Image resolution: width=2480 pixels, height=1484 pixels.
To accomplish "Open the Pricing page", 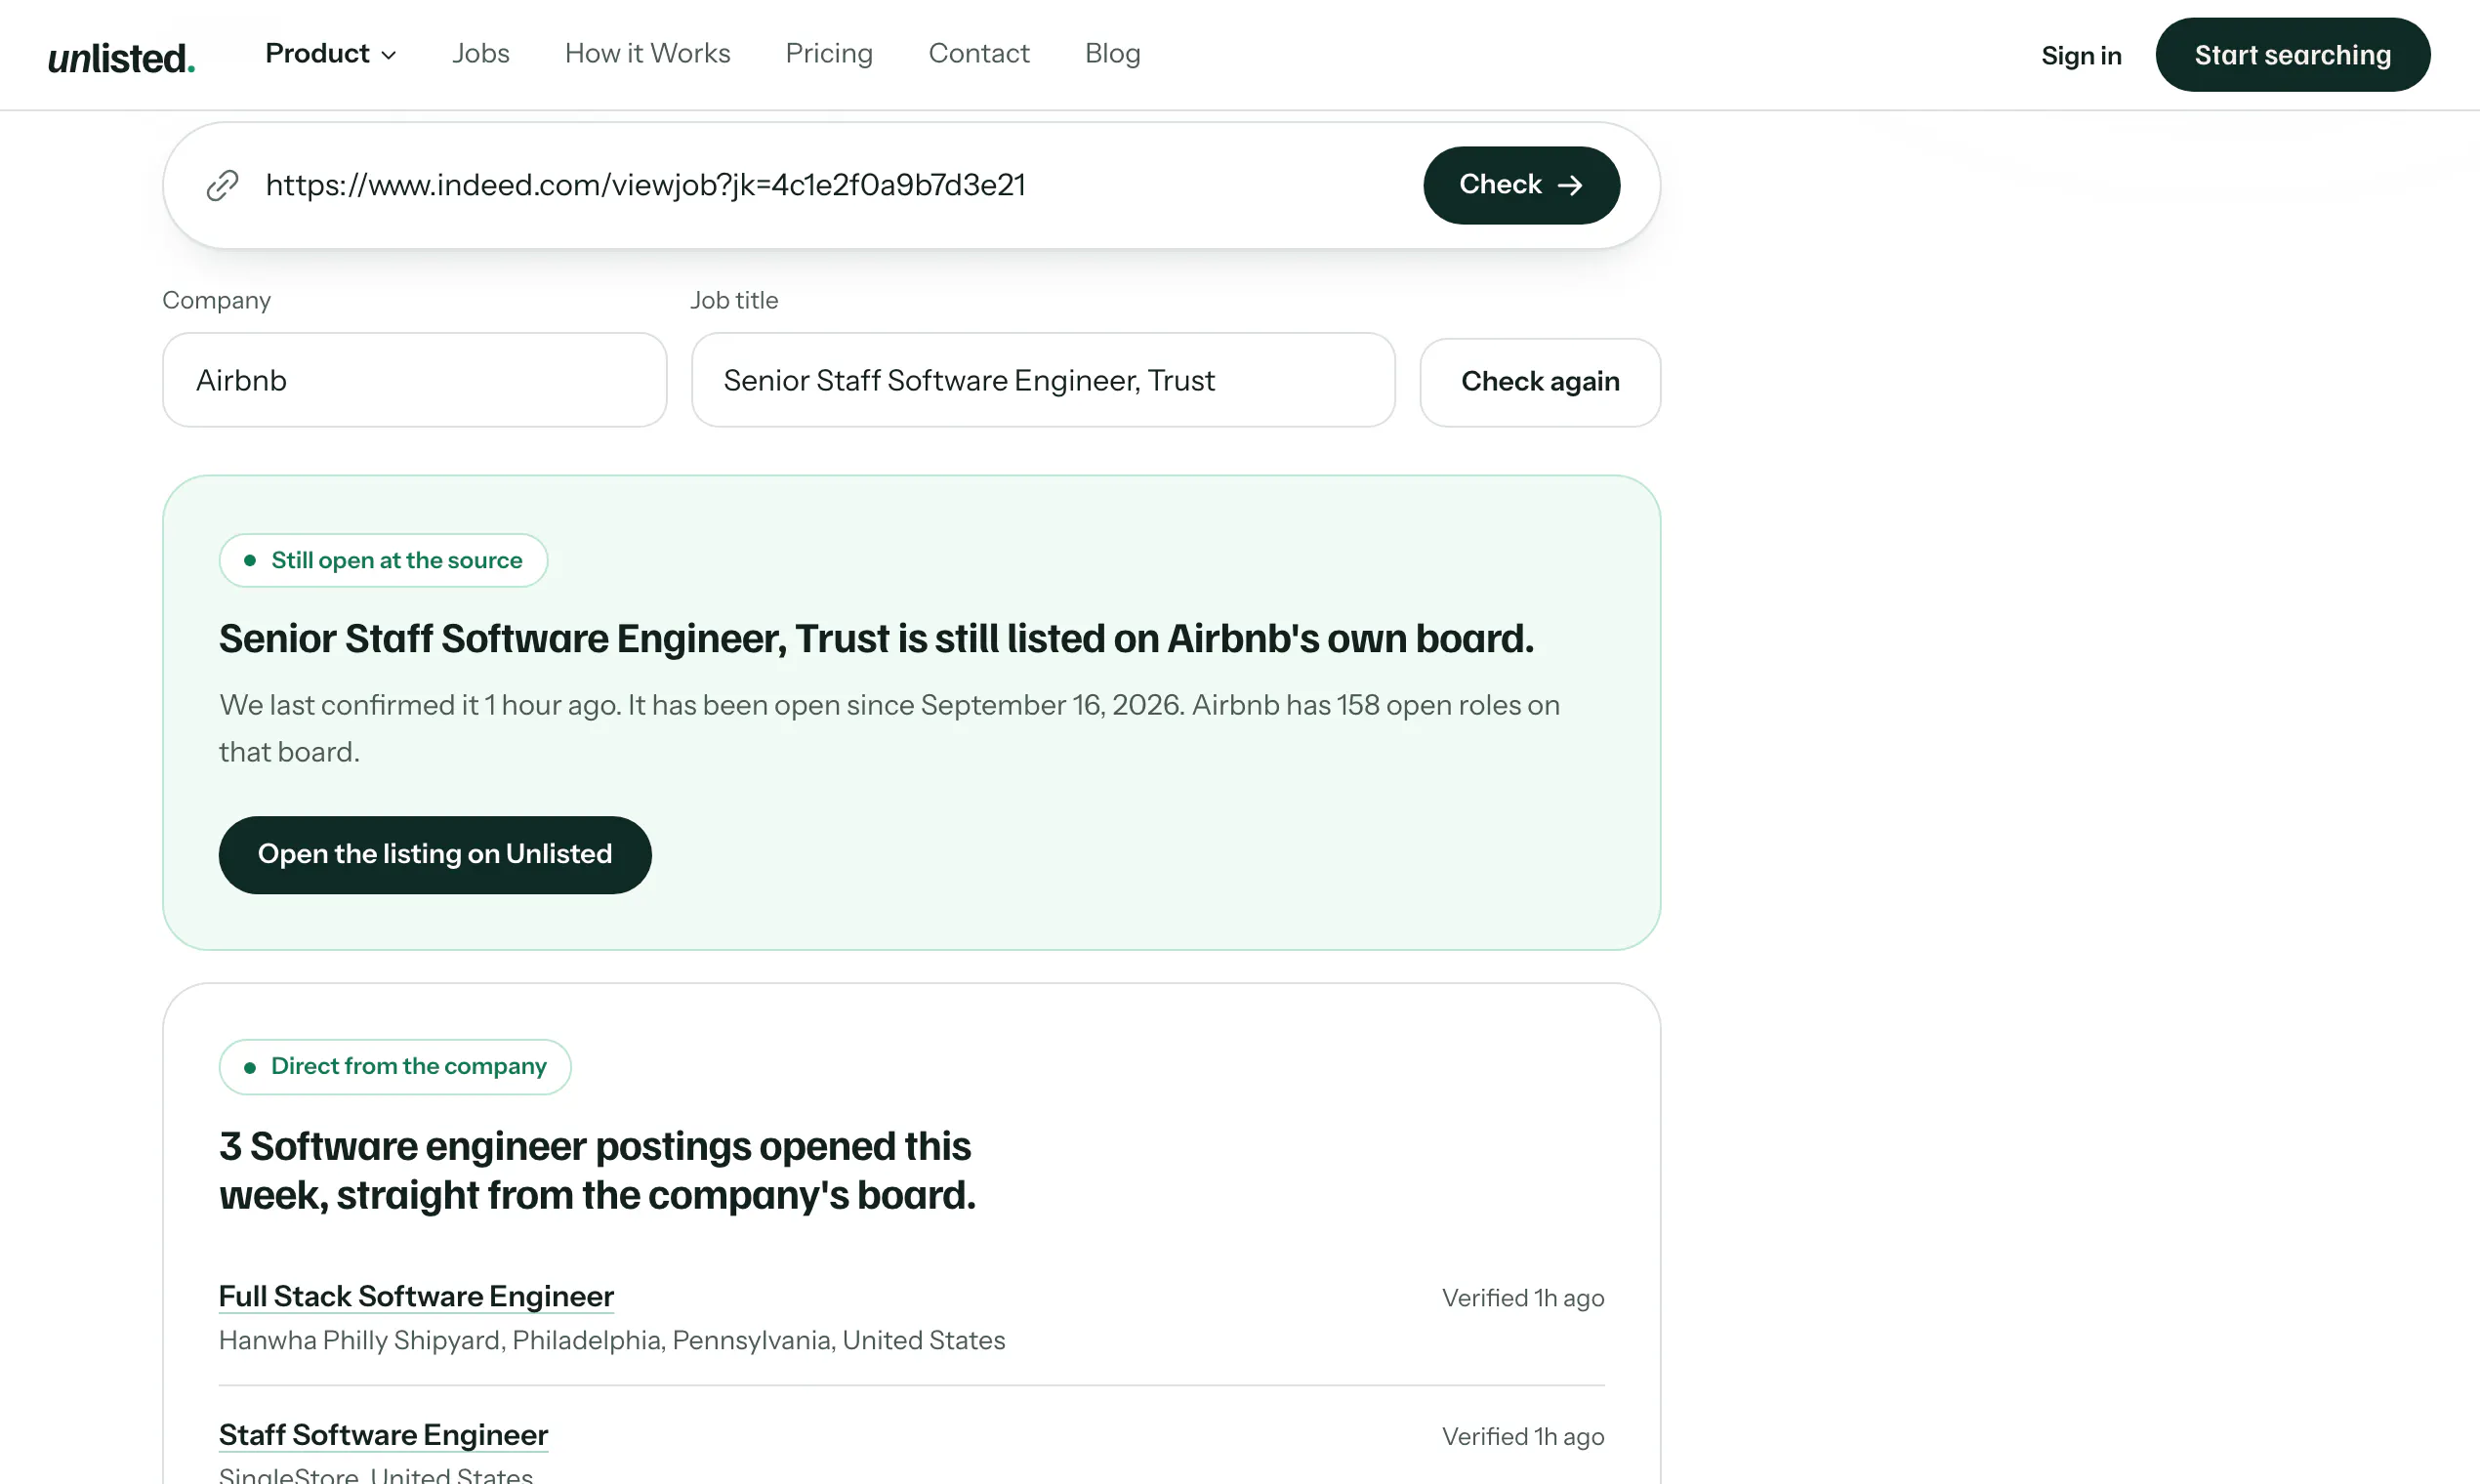I will pos(829,53).
